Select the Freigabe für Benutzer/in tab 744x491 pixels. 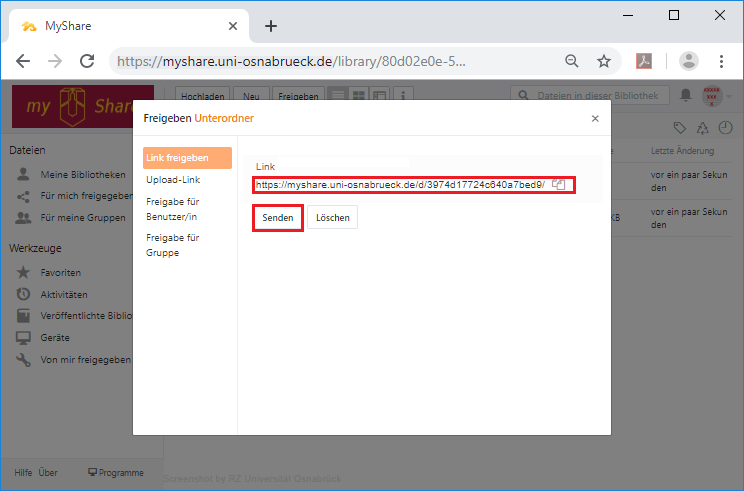coord(173,208)
